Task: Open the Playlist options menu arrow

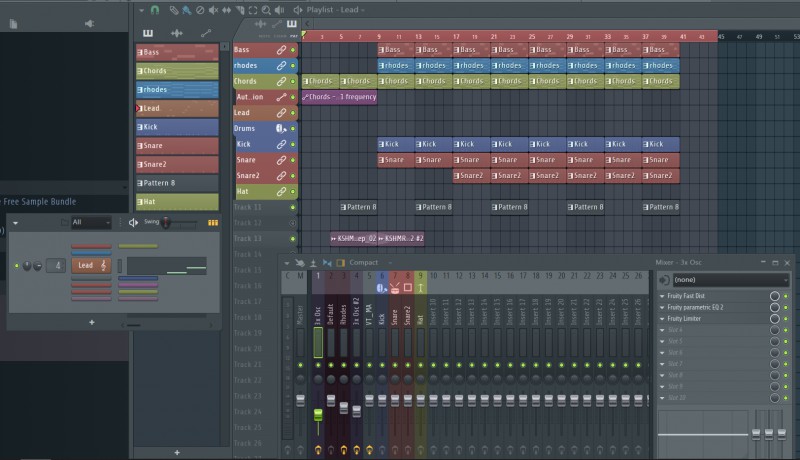Action: pos(141,10)
